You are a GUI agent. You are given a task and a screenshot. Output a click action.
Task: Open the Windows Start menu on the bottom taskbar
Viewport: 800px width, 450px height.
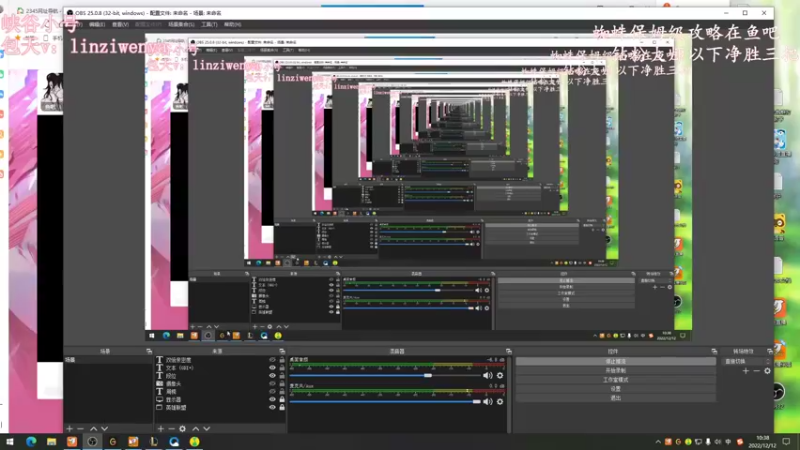[10, 442]
